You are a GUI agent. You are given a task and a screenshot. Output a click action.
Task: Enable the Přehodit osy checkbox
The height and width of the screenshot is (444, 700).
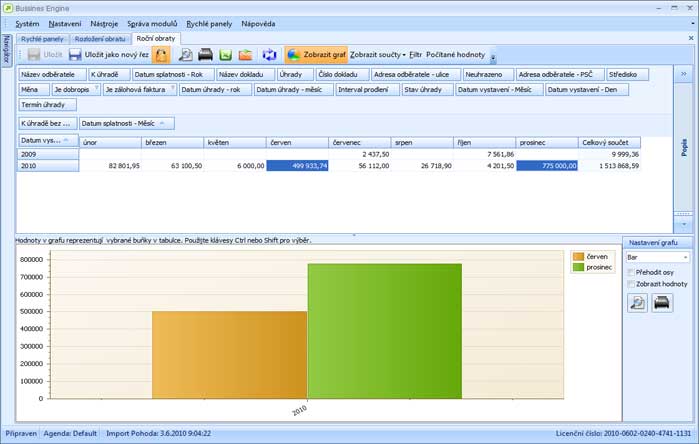tap(631, 271)
